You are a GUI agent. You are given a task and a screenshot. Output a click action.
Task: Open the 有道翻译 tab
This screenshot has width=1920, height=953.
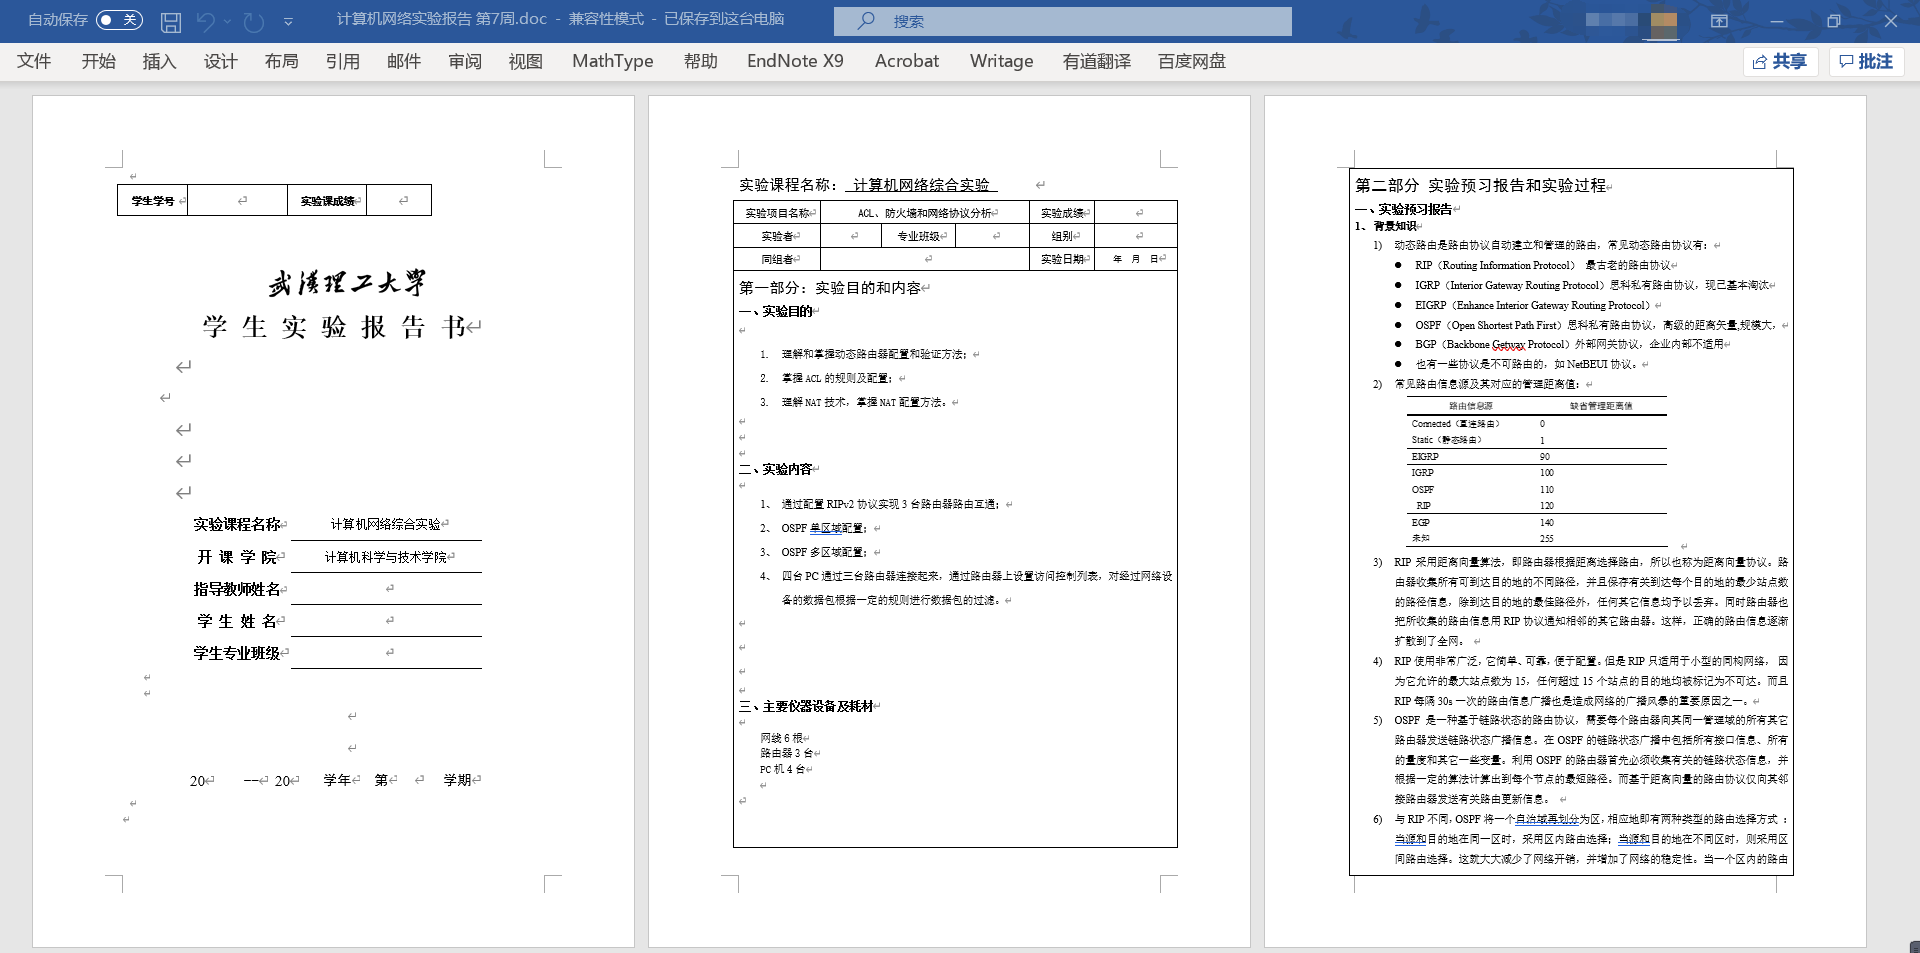coord(1096,62)
